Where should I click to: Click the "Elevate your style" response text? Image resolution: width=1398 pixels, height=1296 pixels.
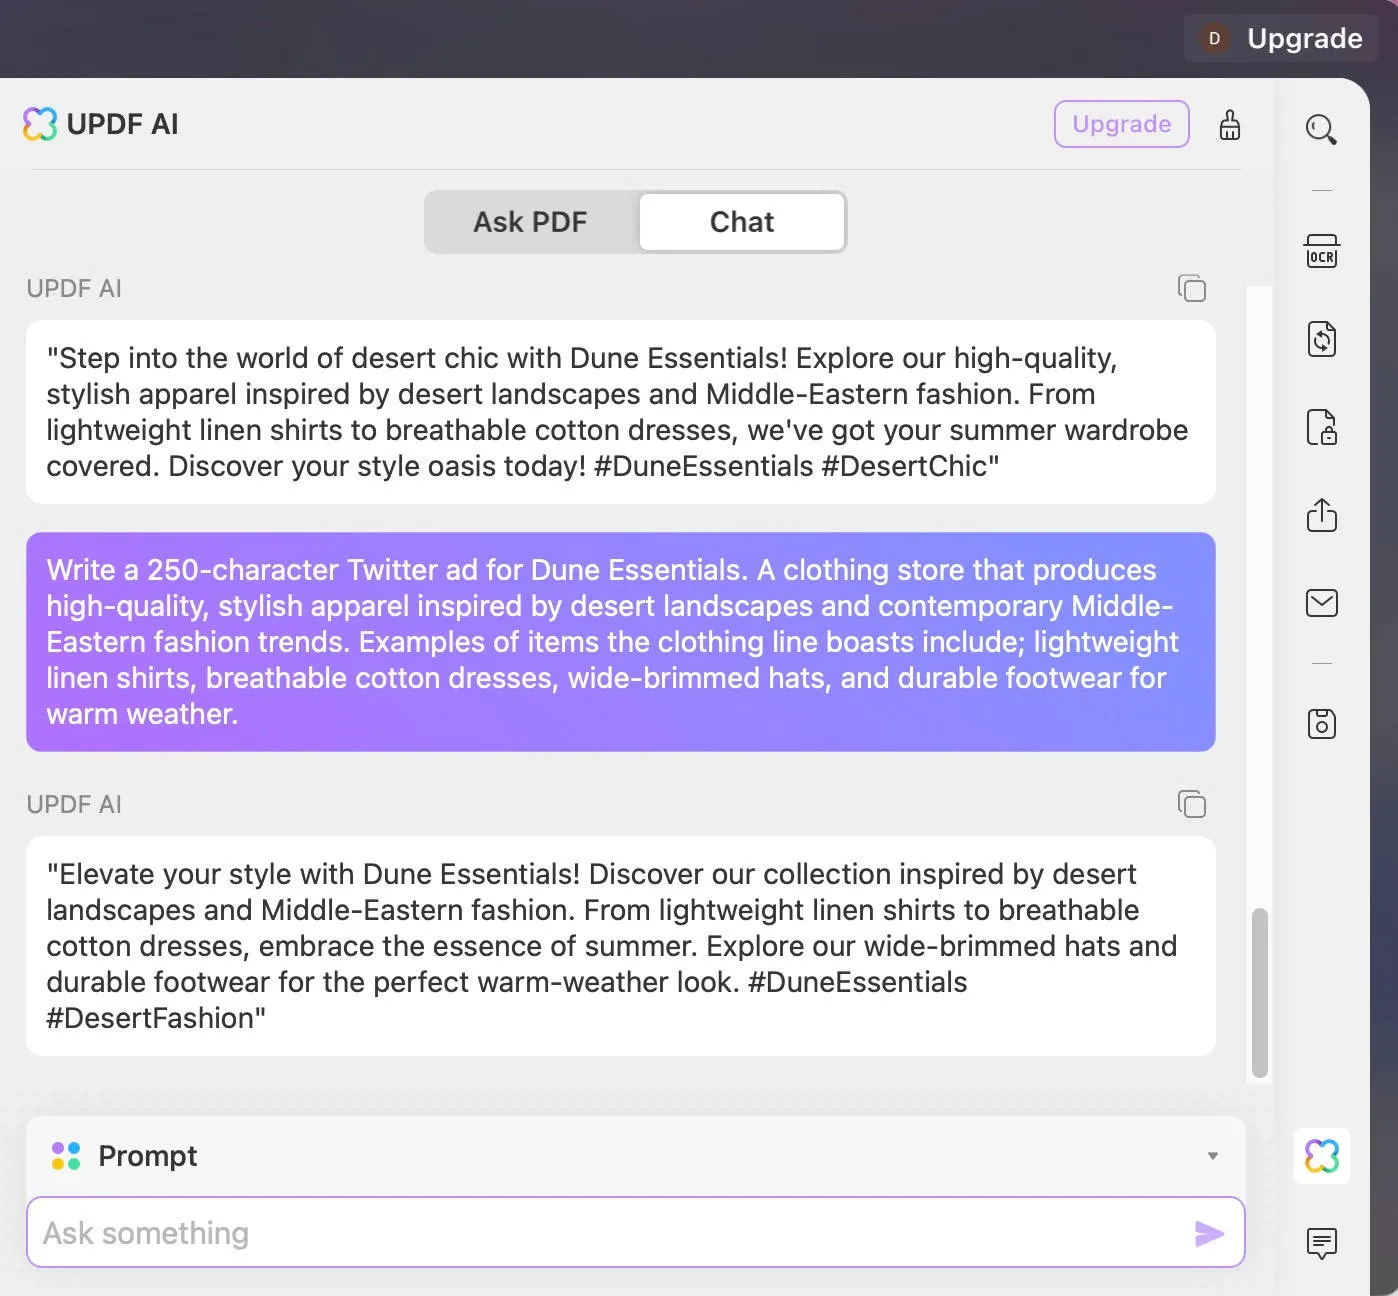tap(621, 946)
